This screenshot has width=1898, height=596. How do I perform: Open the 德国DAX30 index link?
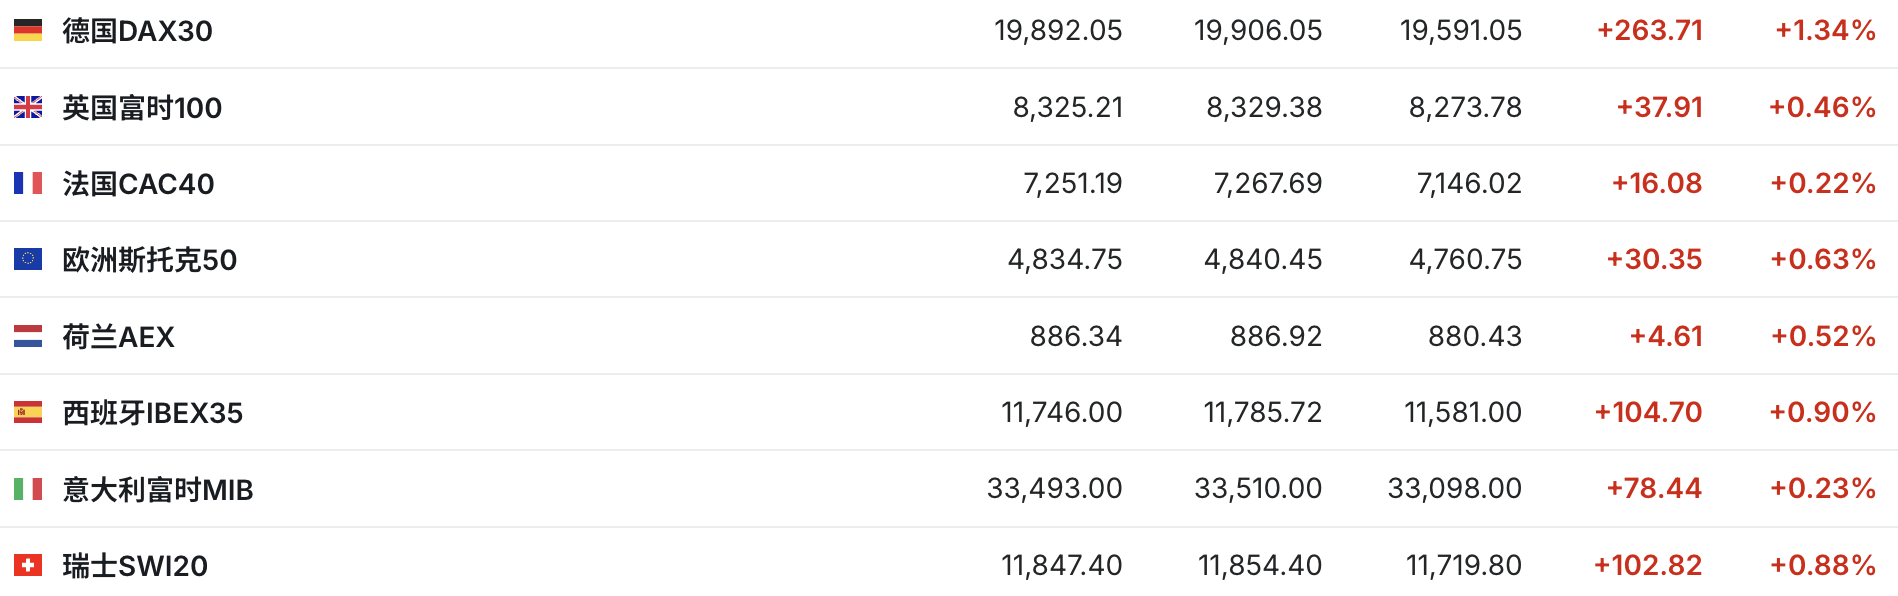point(137,31)
